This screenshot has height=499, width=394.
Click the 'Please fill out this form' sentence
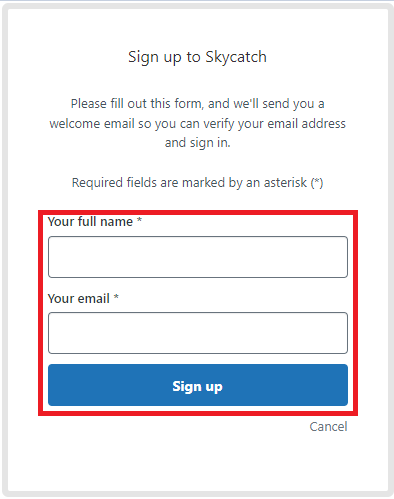(137, 104)
